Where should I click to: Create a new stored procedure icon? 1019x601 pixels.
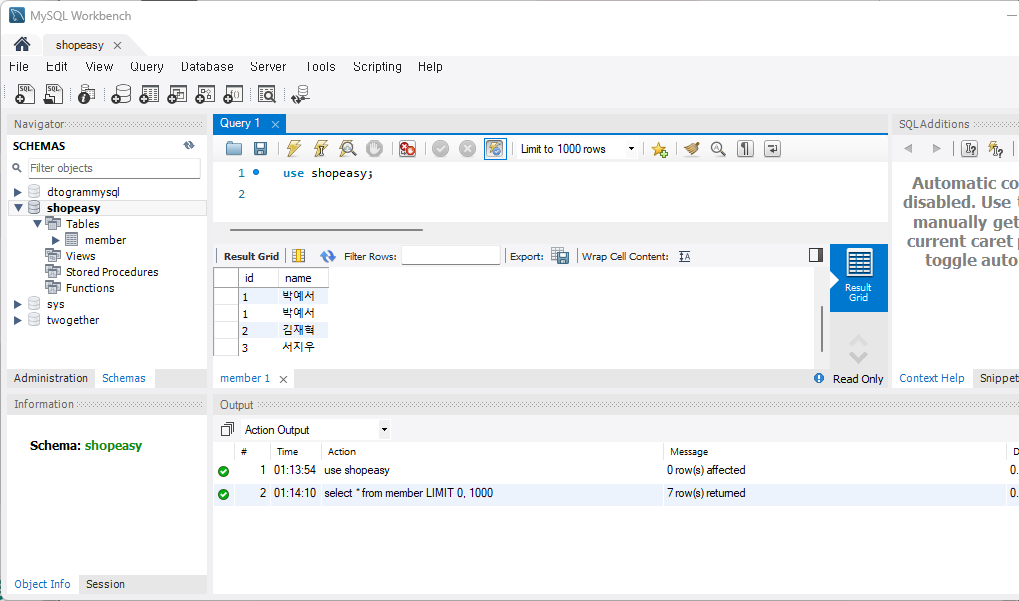point(205,94)
